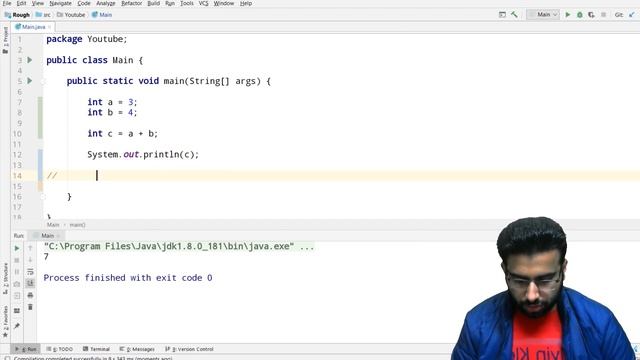
Task: Collapse the main method fold marker
Action: tap(43, 81)
